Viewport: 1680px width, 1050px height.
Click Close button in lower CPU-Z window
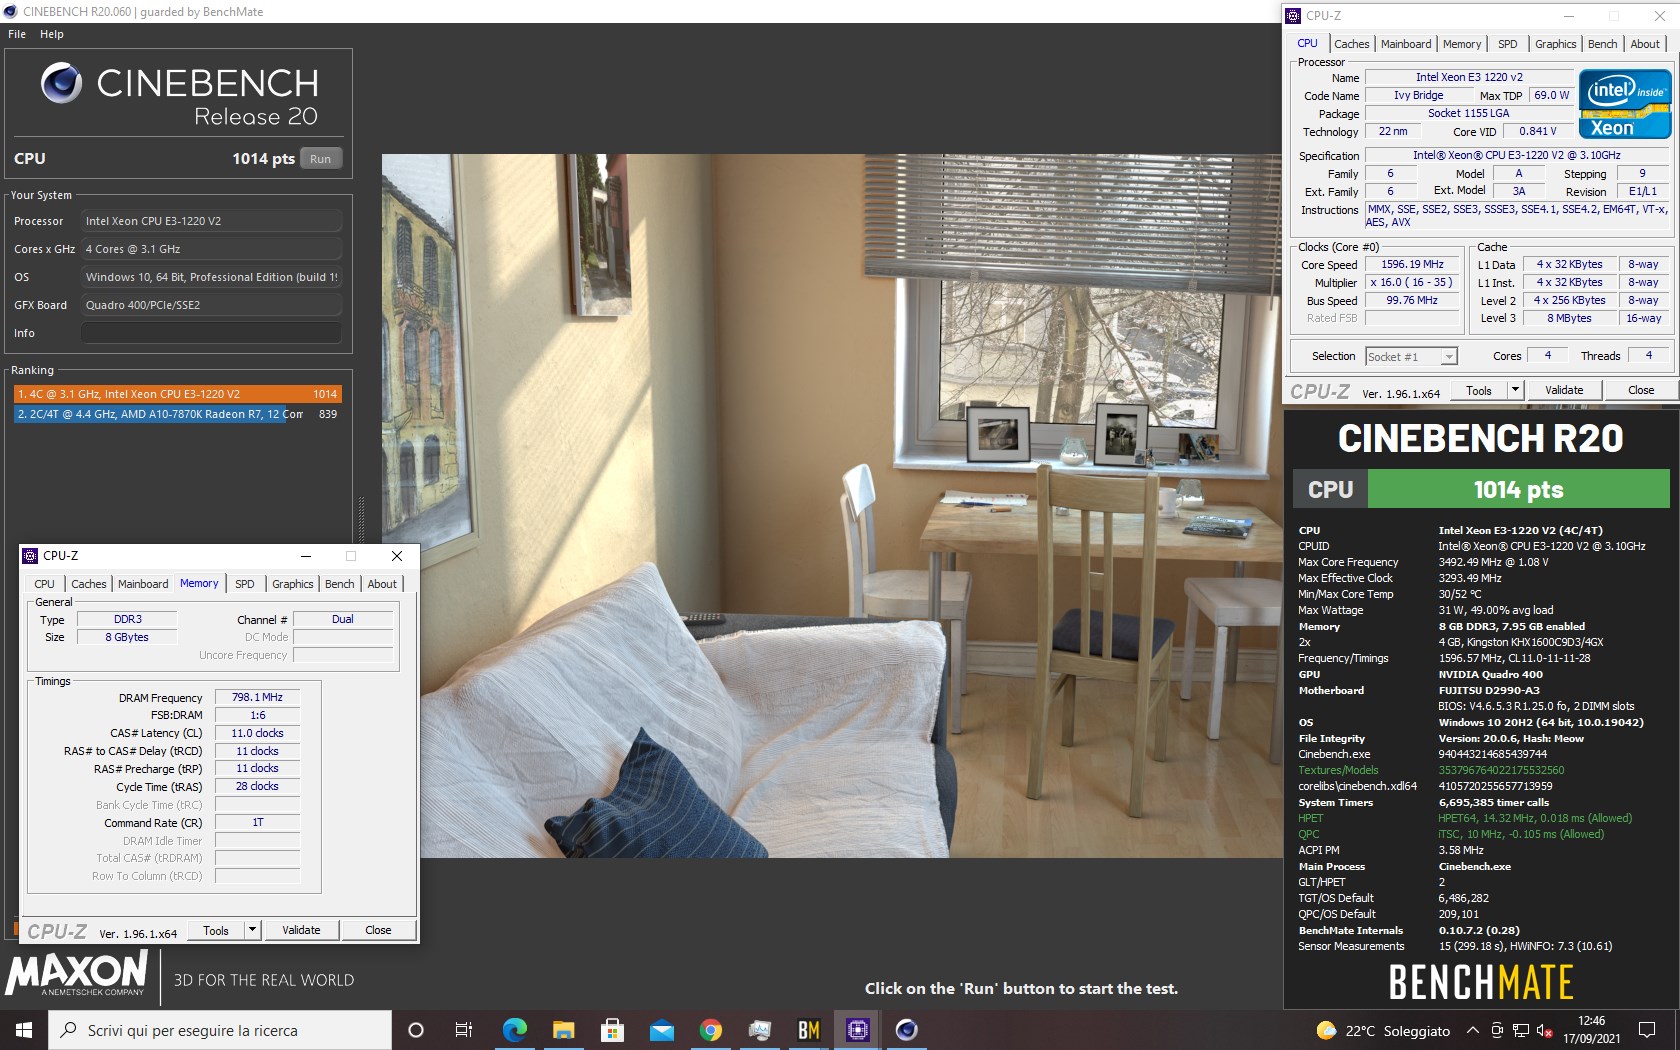(378, 931)
